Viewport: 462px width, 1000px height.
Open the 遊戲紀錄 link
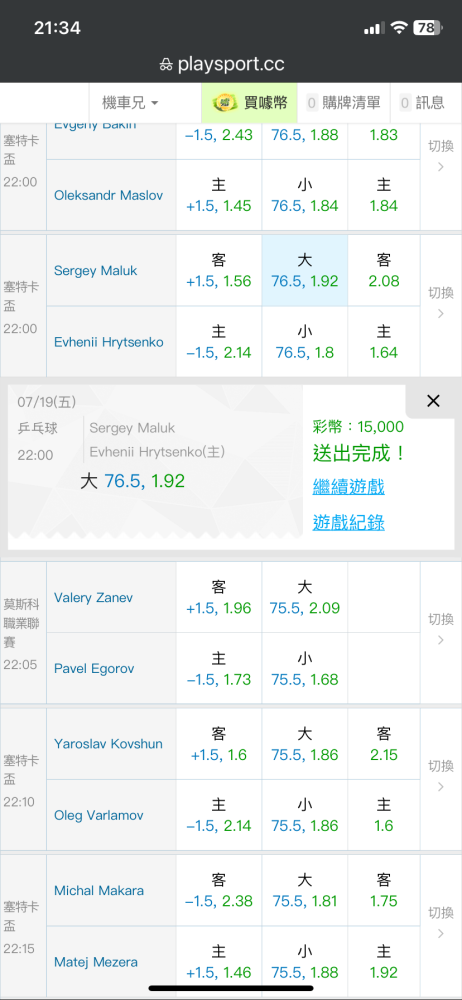pos(348,523)
